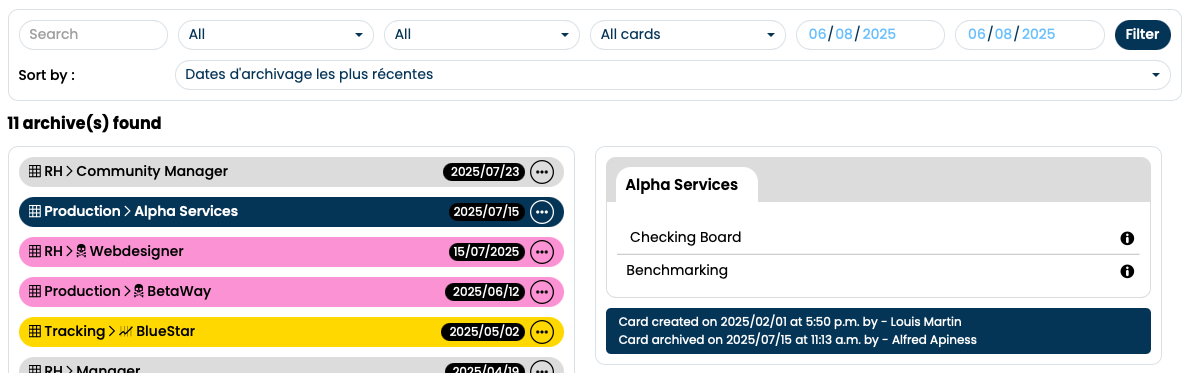Show info for Checking Board
This screenshot has height=373, width=1192.
pos(1127,239)
